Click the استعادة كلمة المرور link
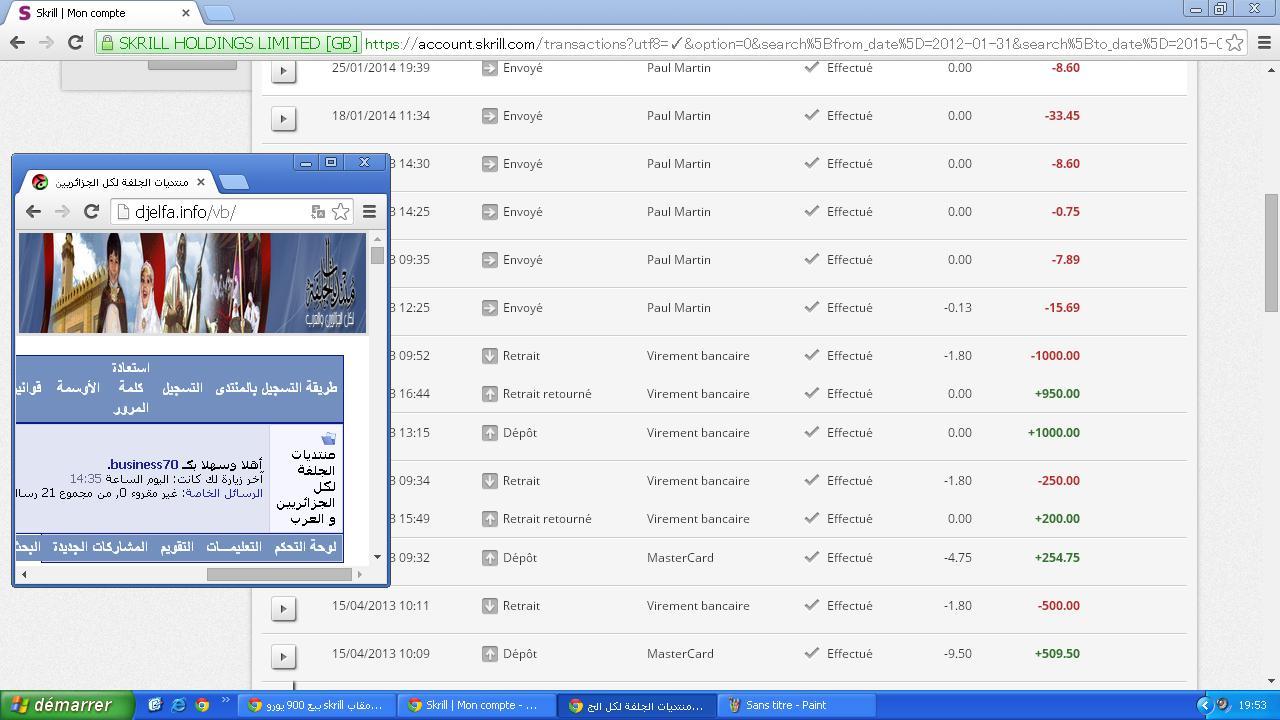The width and height of the screenshot is (1280, 720). (x=131, y=388)
